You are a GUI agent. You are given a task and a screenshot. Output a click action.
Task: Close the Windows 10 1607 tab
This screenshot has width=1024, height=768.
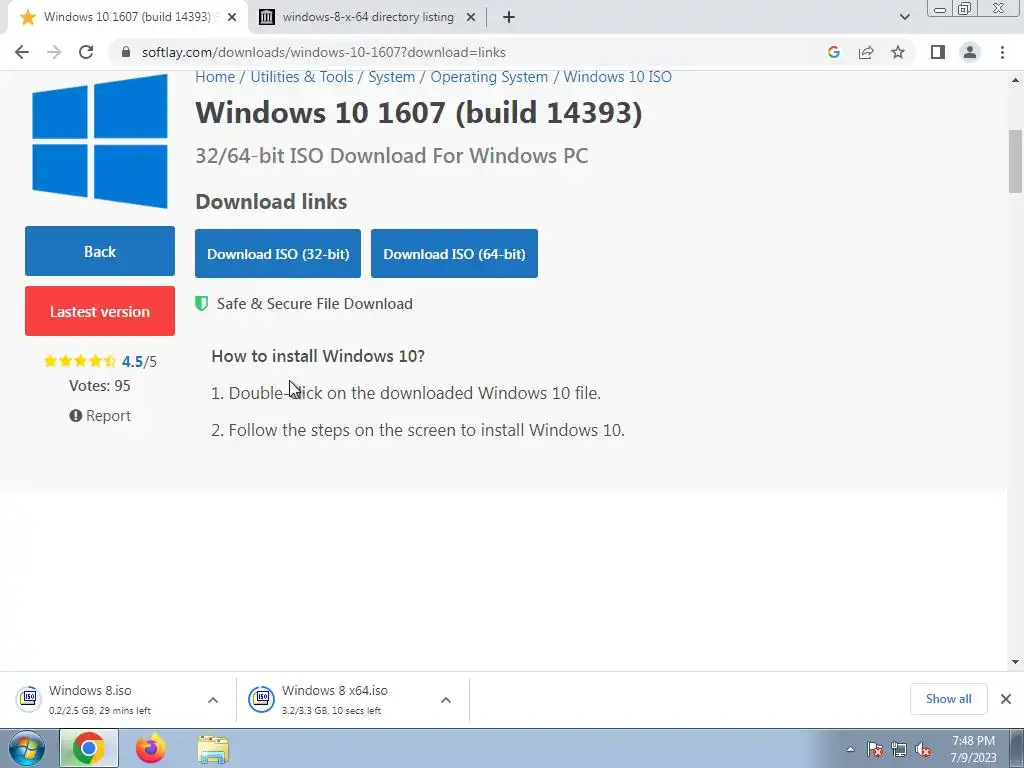click(232, 17)
